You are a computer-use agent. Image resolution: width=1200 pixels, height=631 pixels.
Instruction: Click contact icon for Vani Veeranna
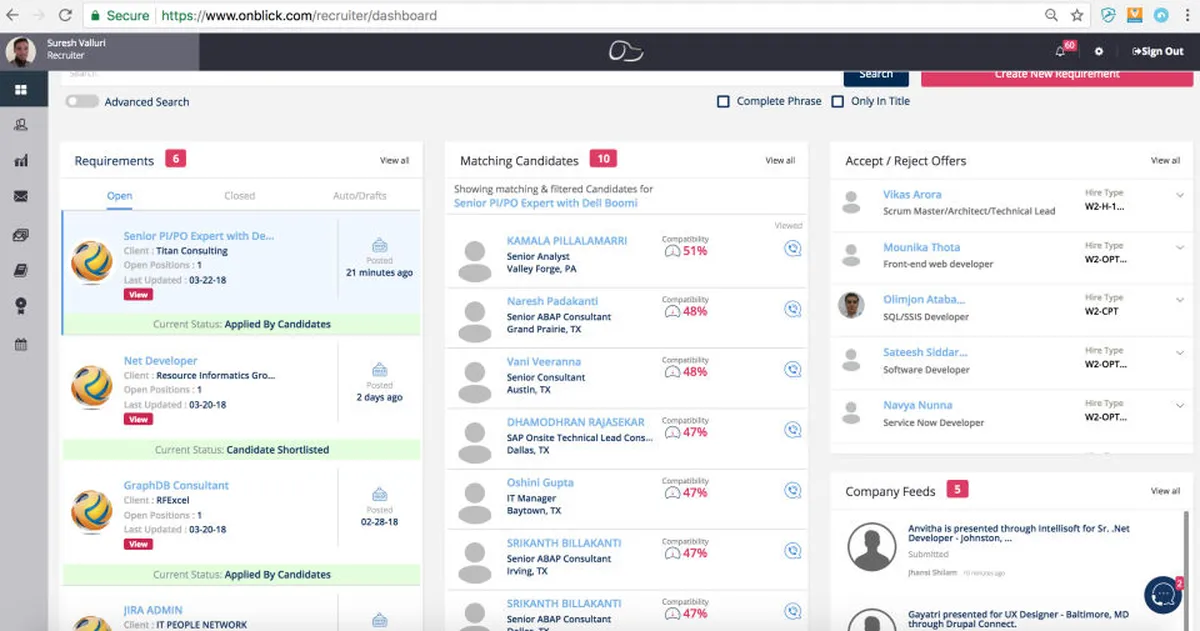793,370
